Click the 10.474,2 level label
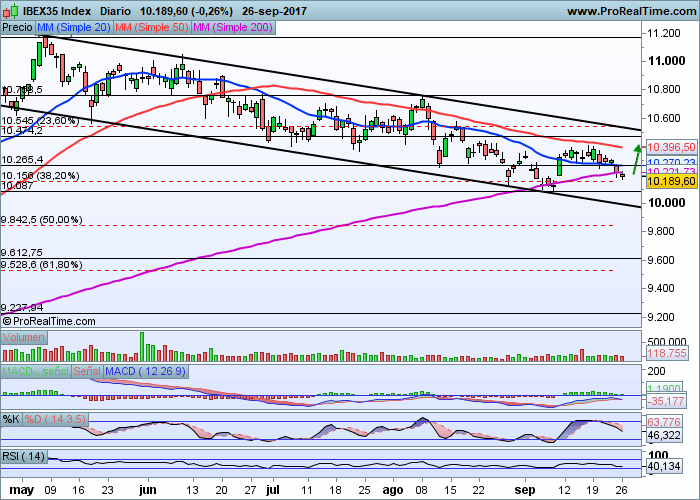Viewport: 700px width, 500px height. click(x=22, y=131)
